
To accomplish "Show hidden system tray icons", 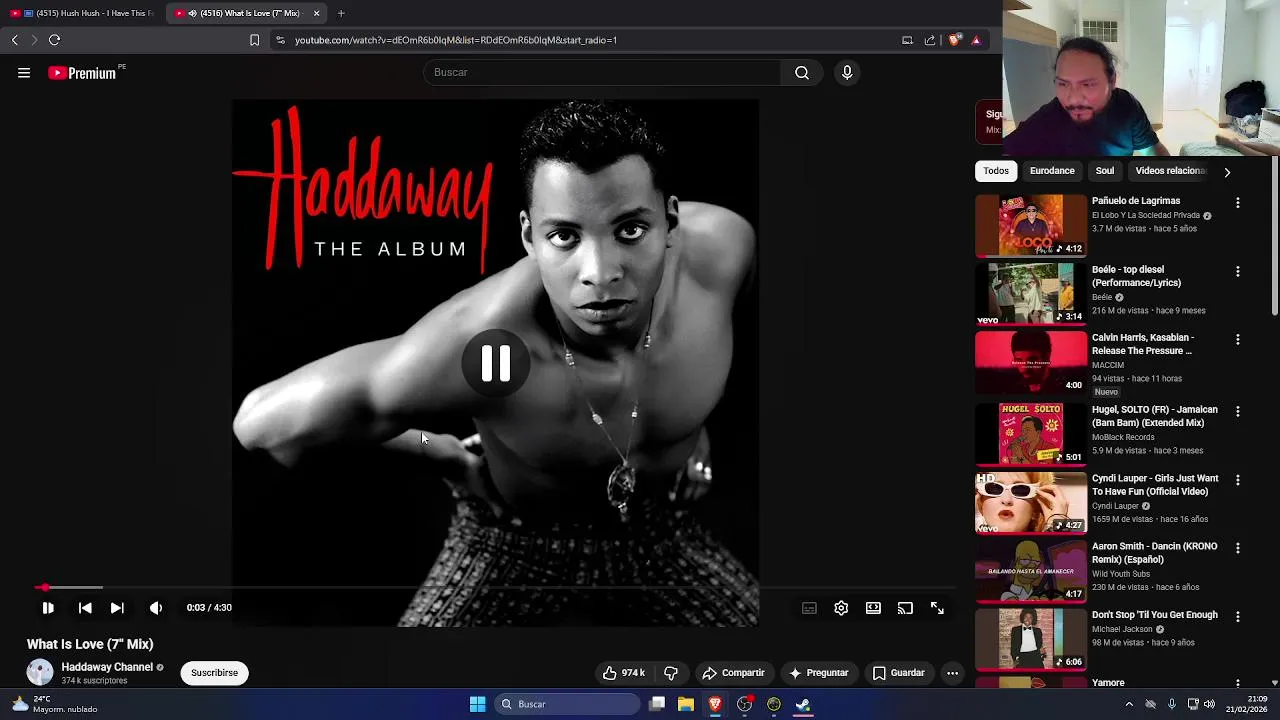I will click(1129, 704).
